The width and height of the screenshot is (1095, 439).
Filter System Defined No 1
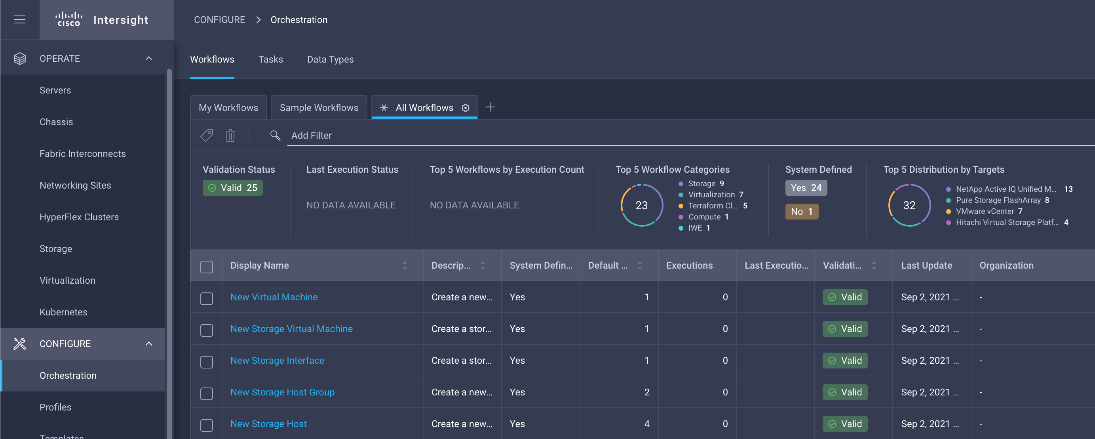tap(802, 211)
